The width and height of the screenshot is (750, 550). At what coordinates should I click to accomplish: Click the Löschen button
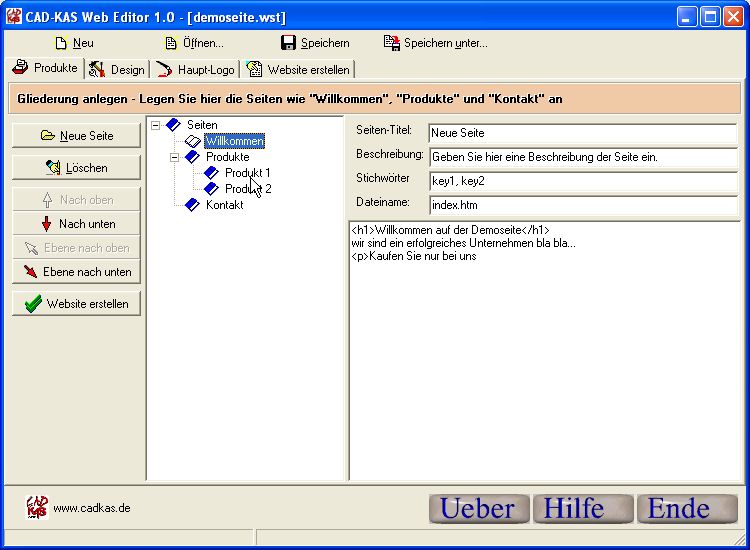click(x=77, y=168)
